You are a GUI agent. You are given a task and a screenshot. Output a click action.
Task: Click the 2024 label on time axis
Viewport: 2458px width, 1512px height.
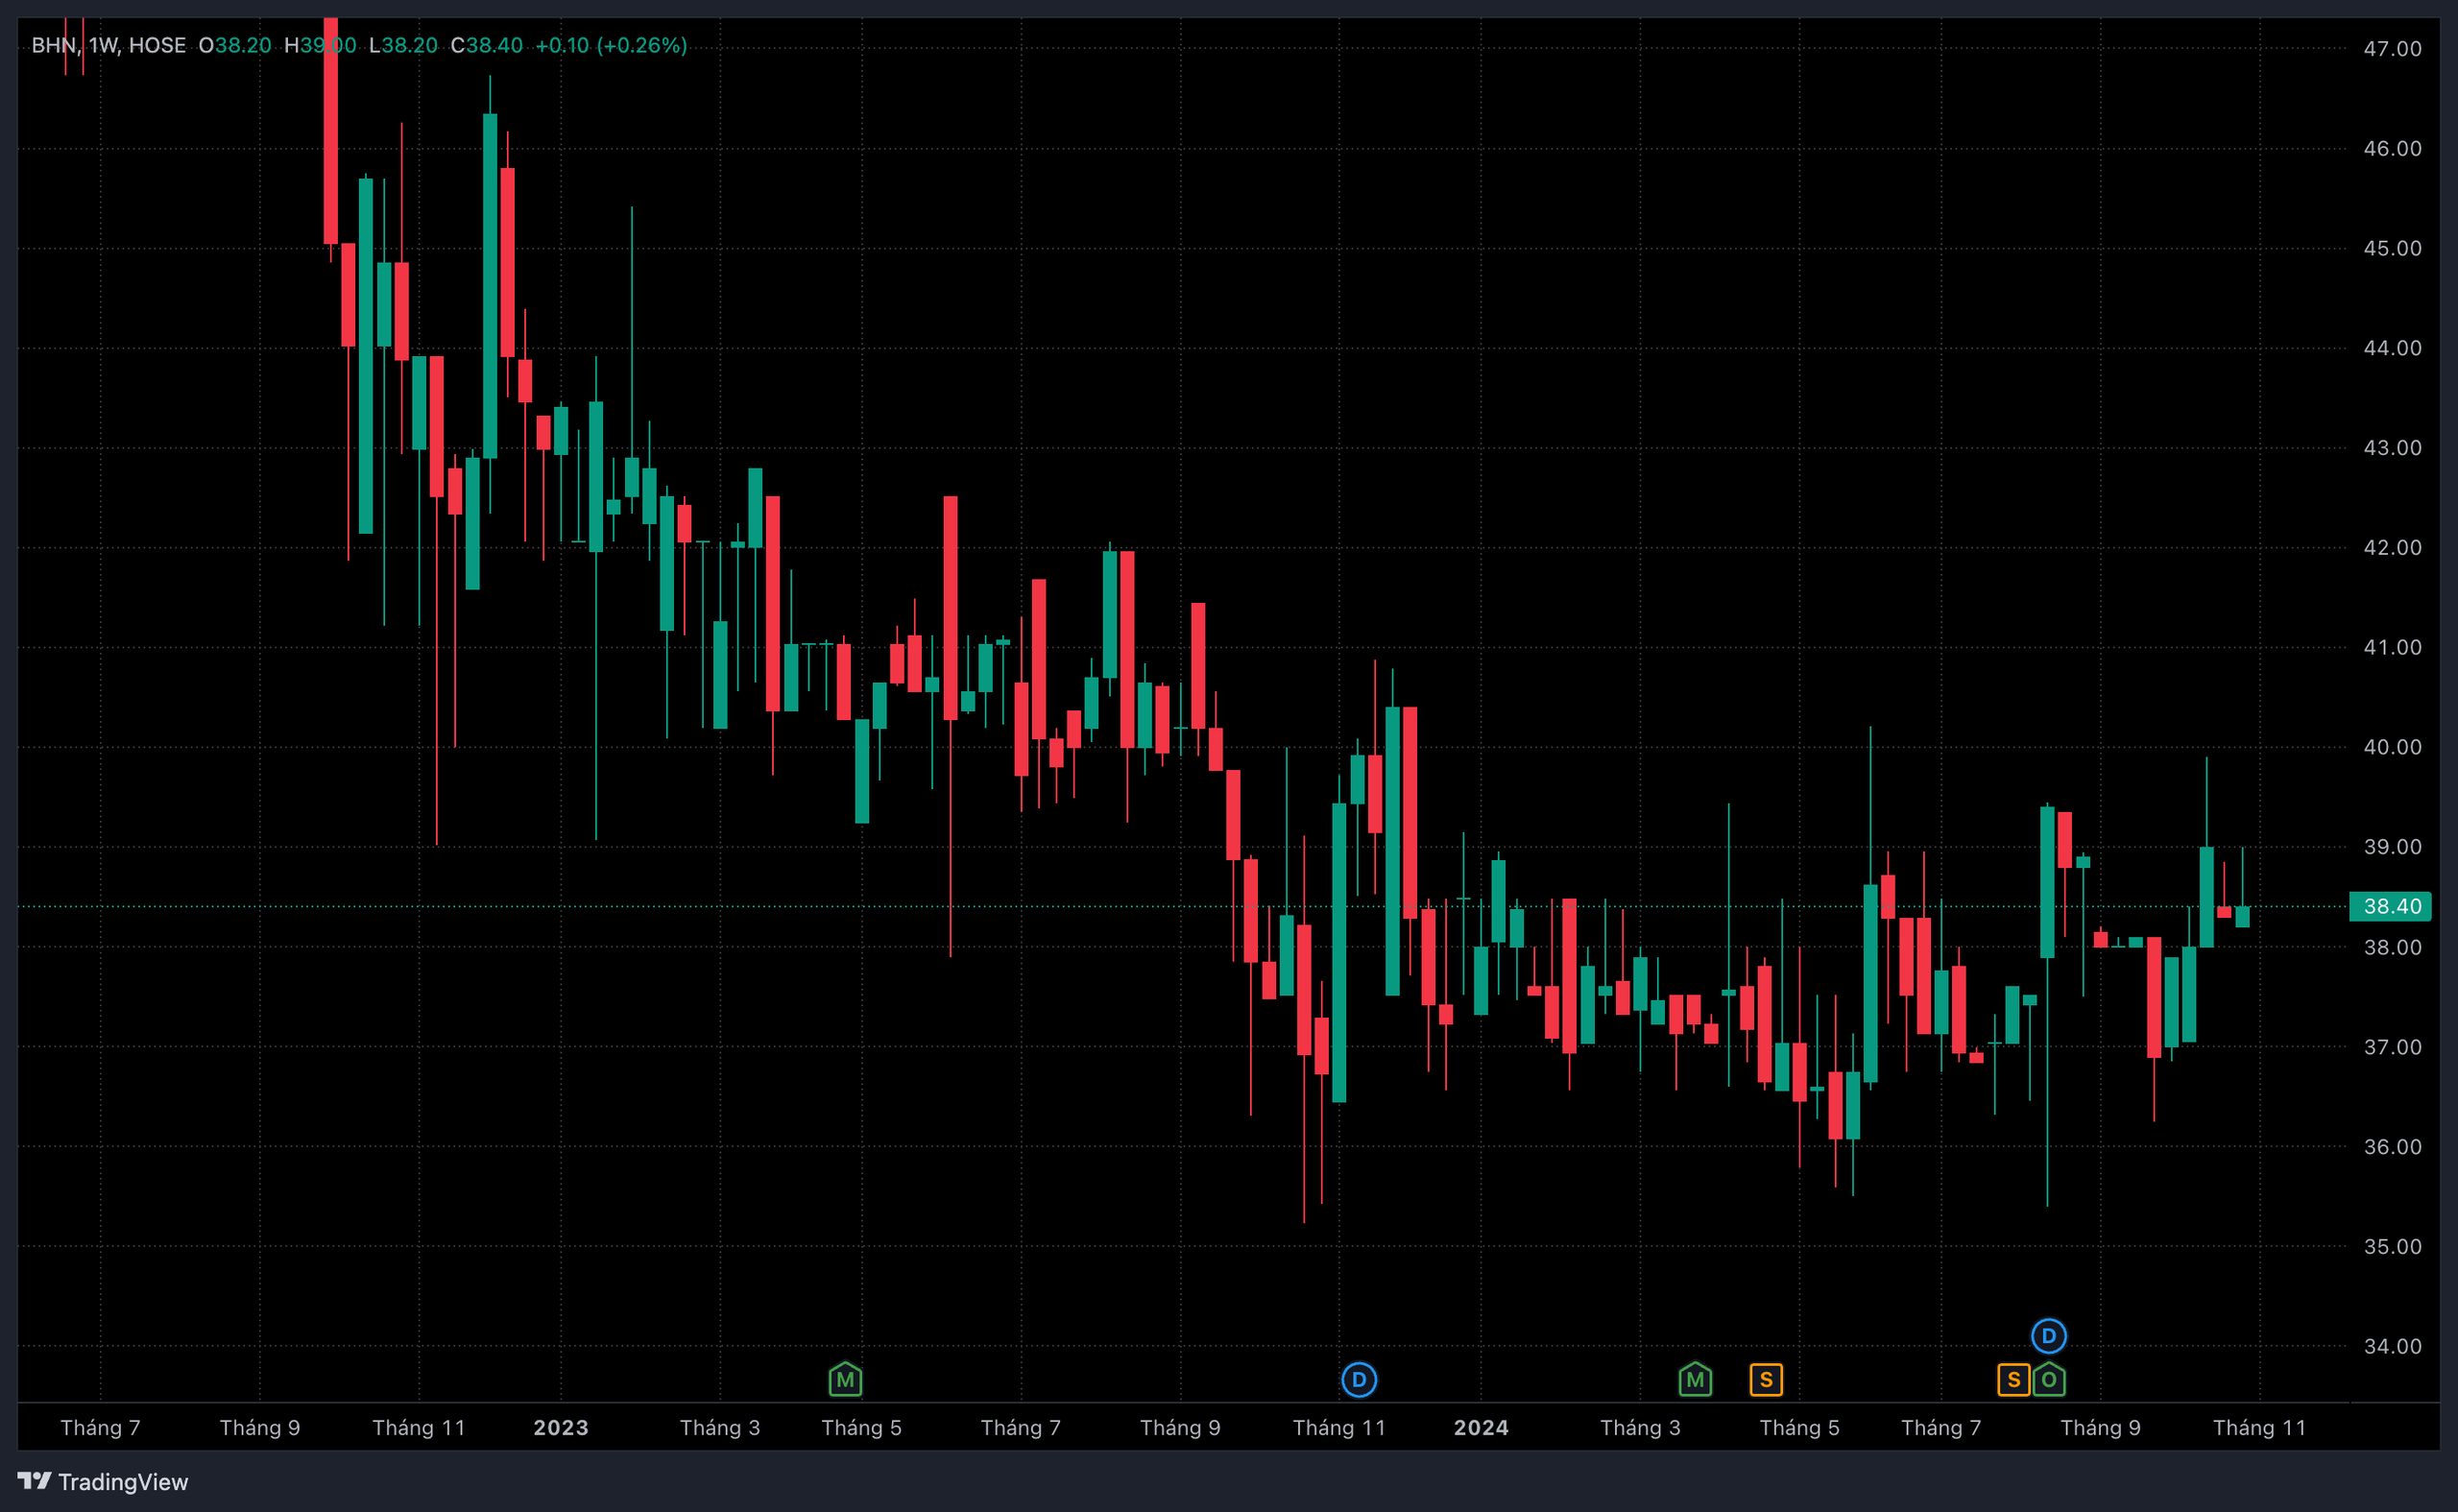[1481, 1427]
